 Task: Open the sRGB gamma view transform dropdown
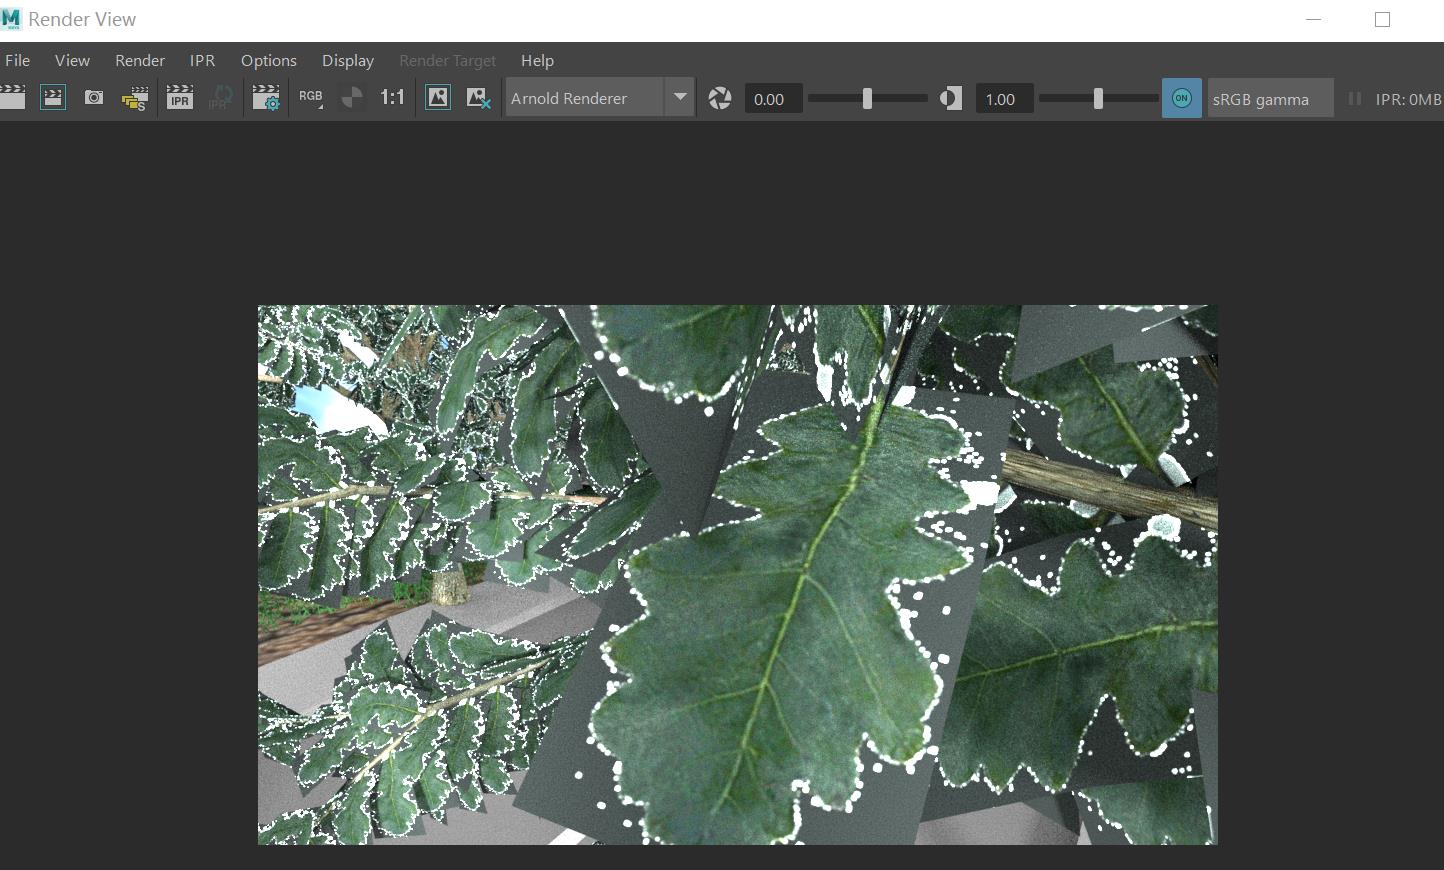tap(1270, 98)
